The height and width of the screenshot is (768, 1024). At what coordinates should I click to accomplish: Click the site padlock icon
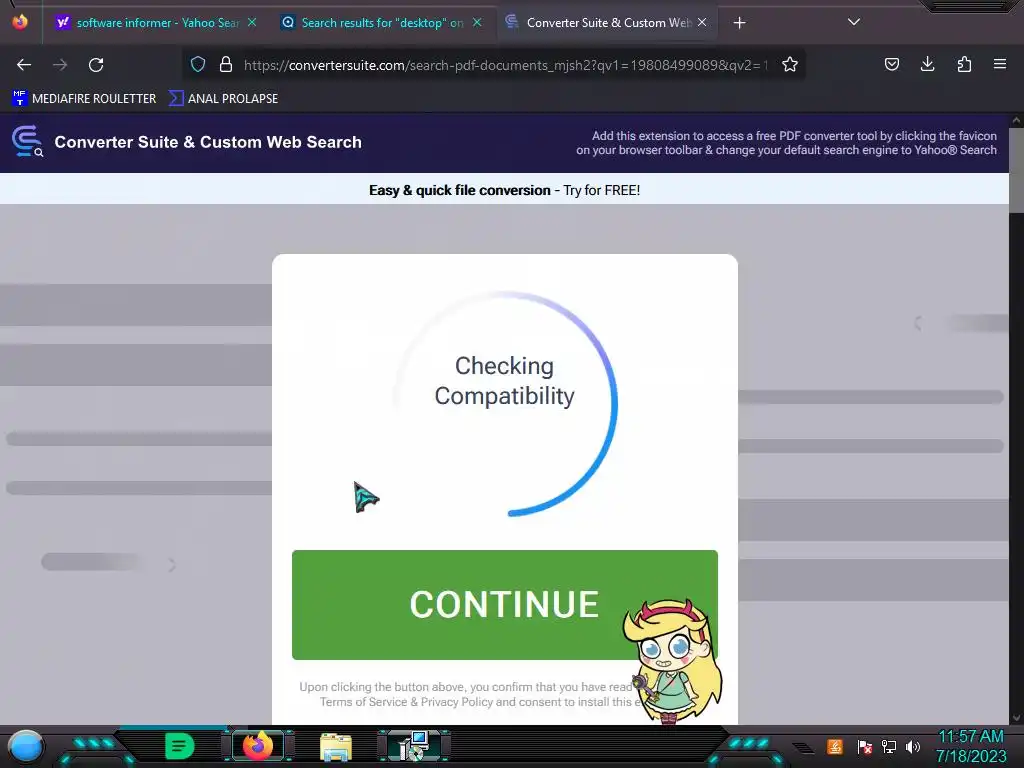[226, 64]
